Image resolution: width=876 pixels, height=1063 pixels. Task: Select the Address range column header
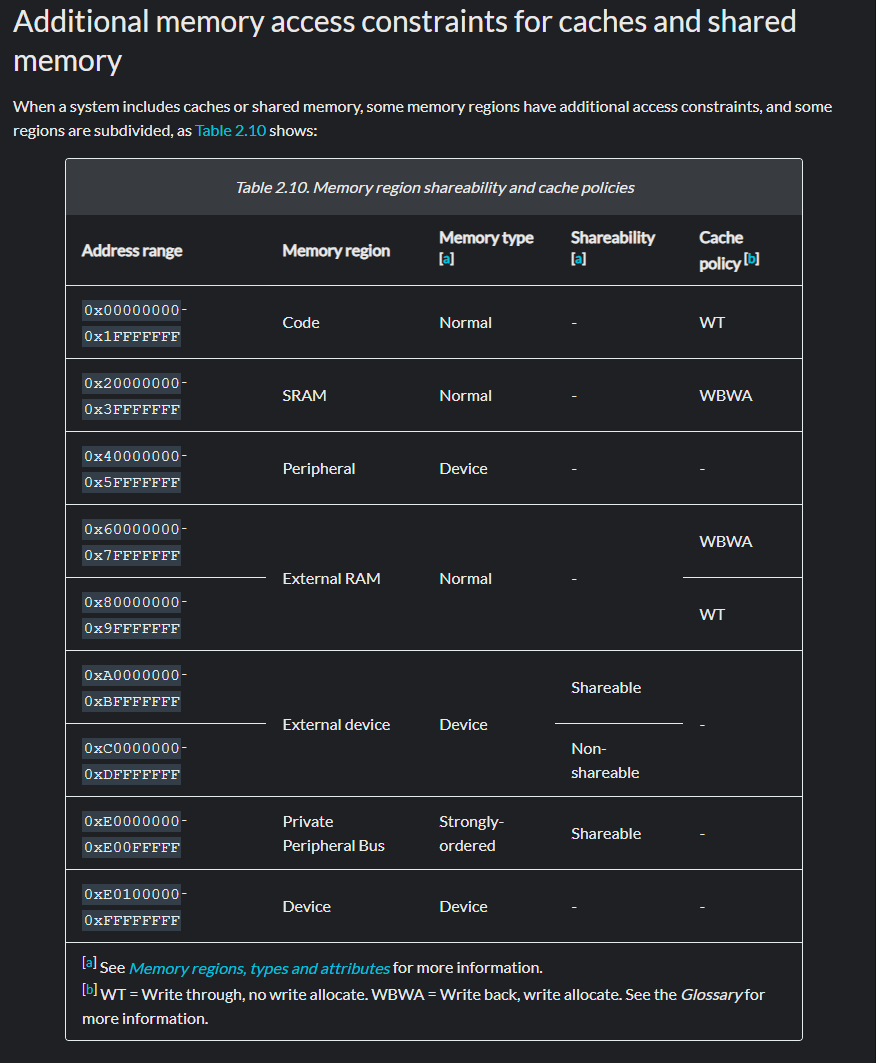point(132,250)
